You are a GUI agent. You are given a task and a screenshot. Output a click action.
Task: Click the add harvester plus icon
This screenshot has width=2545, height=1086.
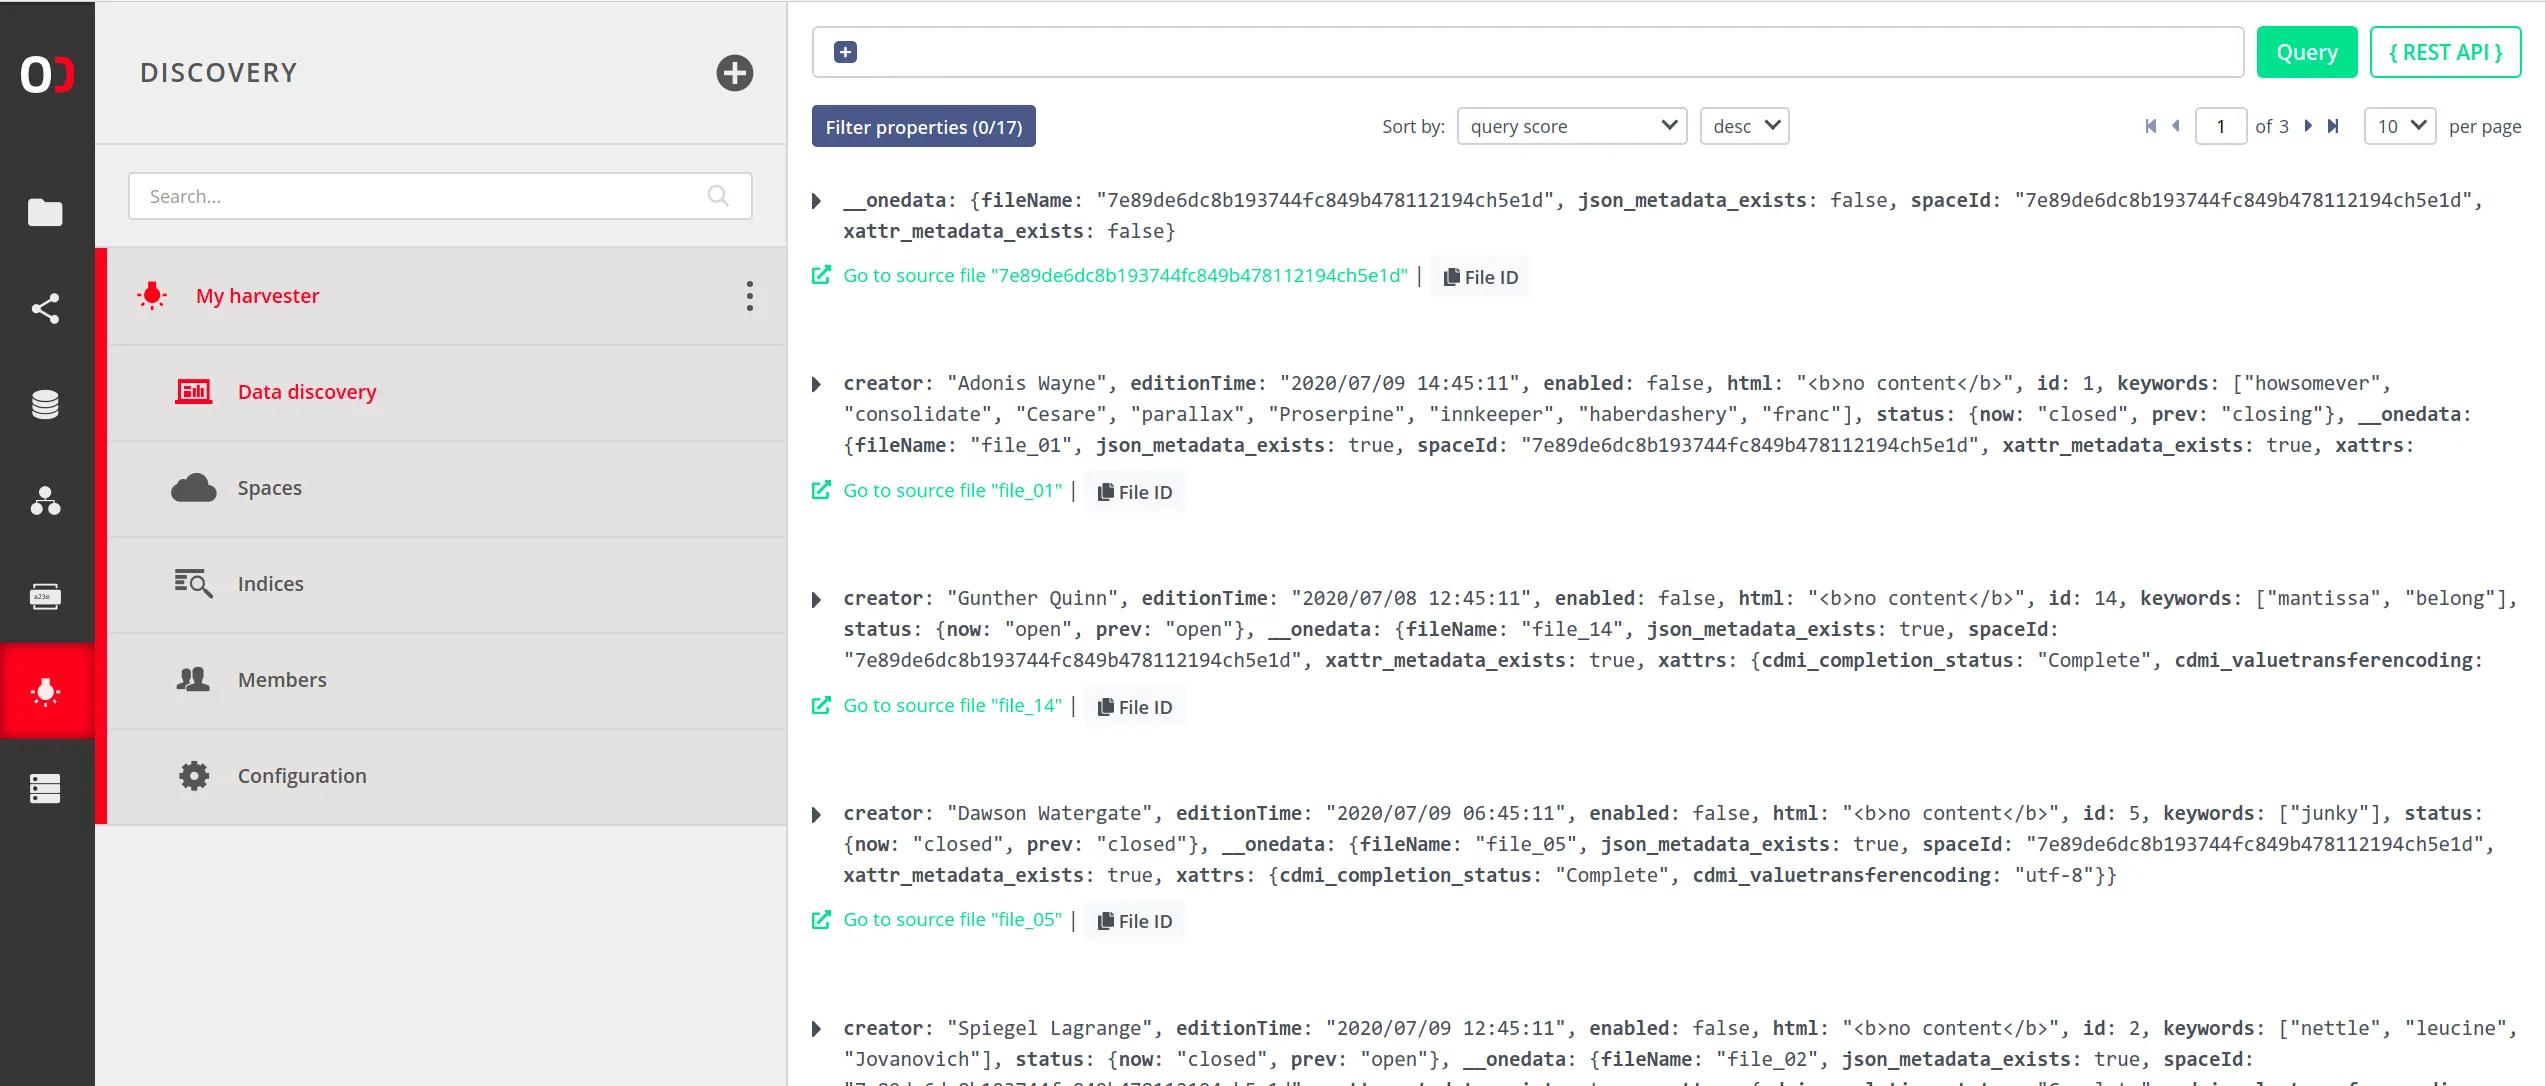point(734,73)
